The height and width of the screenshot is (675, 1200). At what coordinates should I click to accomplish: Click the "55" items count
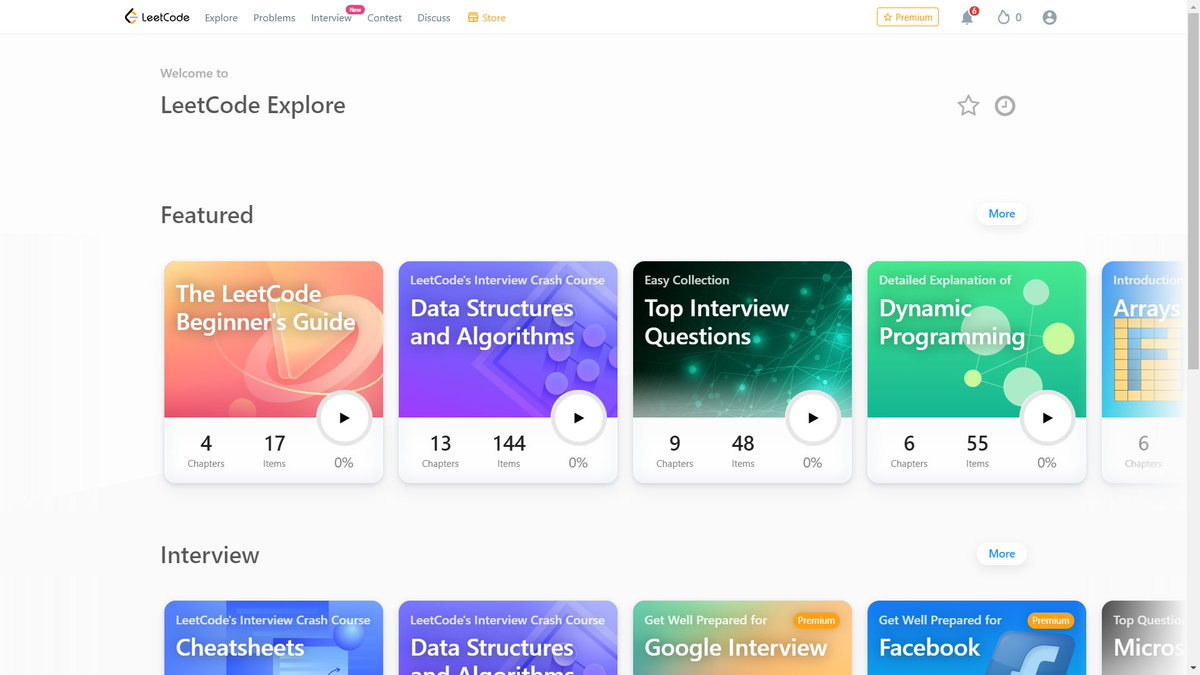977,443
